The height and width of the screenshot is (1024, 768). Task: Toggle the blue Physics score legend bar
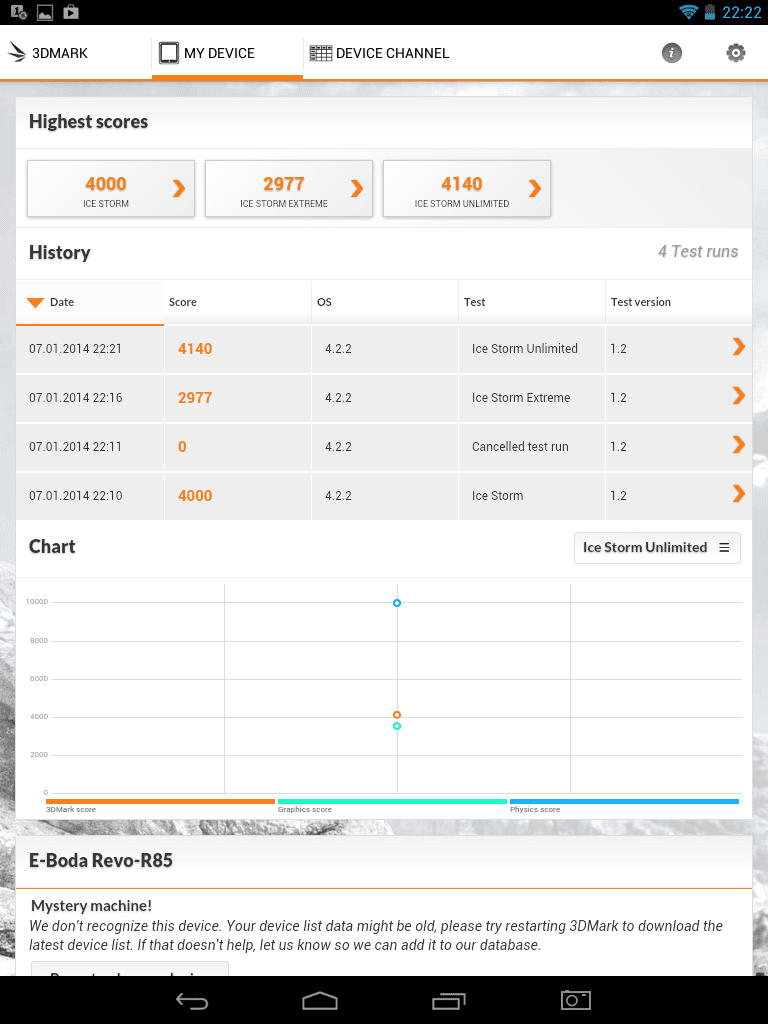click(624, 801)
